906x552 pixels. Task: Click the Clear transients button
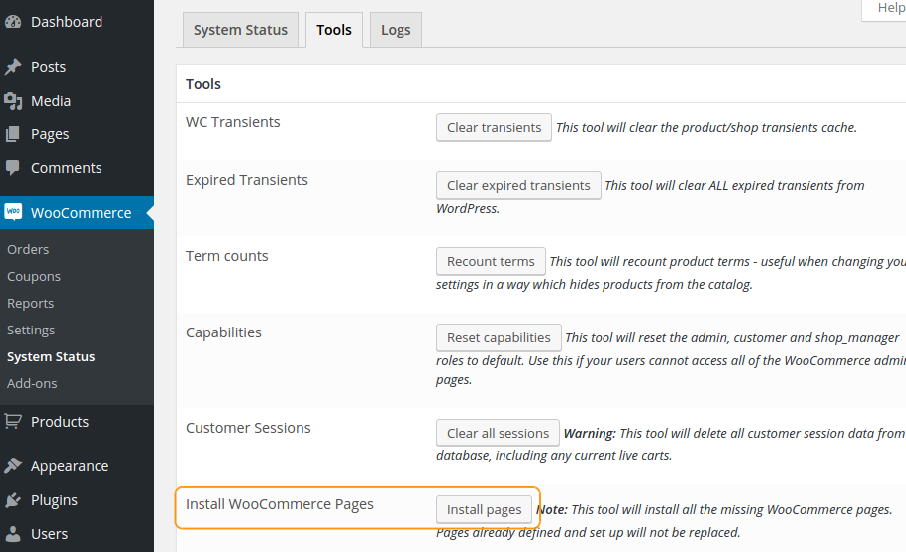point(494,127)
